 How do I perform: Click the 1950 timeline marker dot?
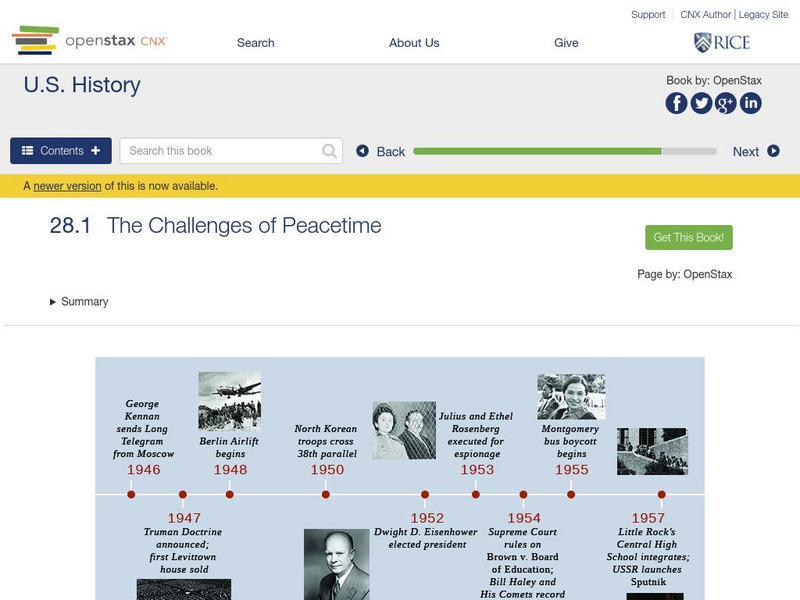(326, 494)
